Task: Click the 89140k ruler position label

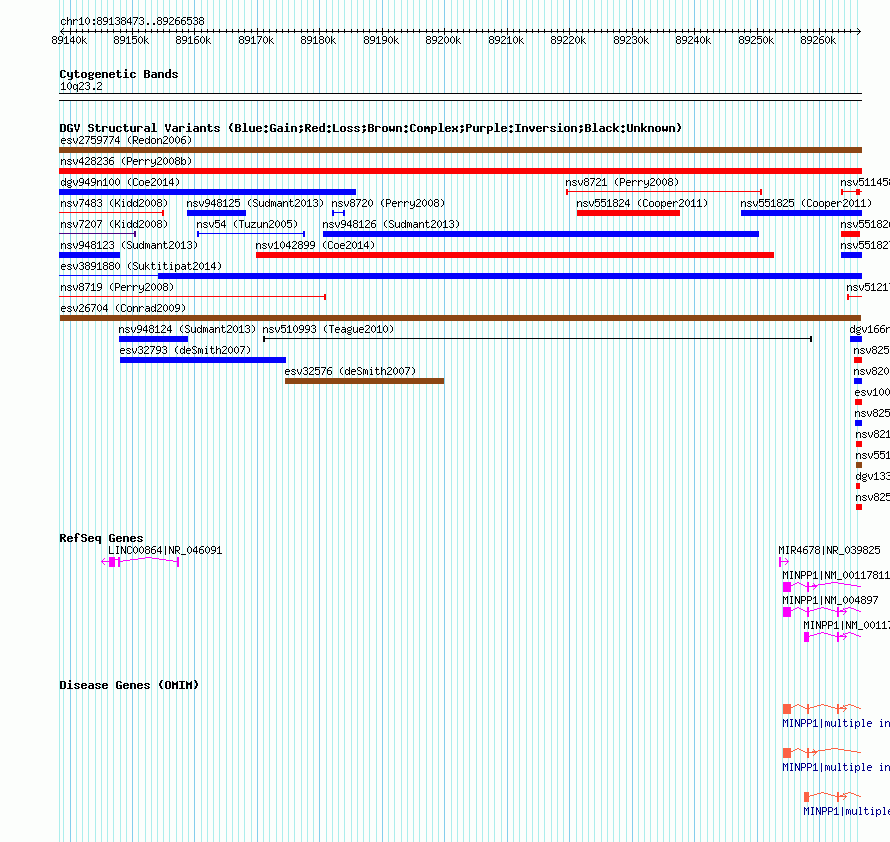Action: [x=69, y=40]
